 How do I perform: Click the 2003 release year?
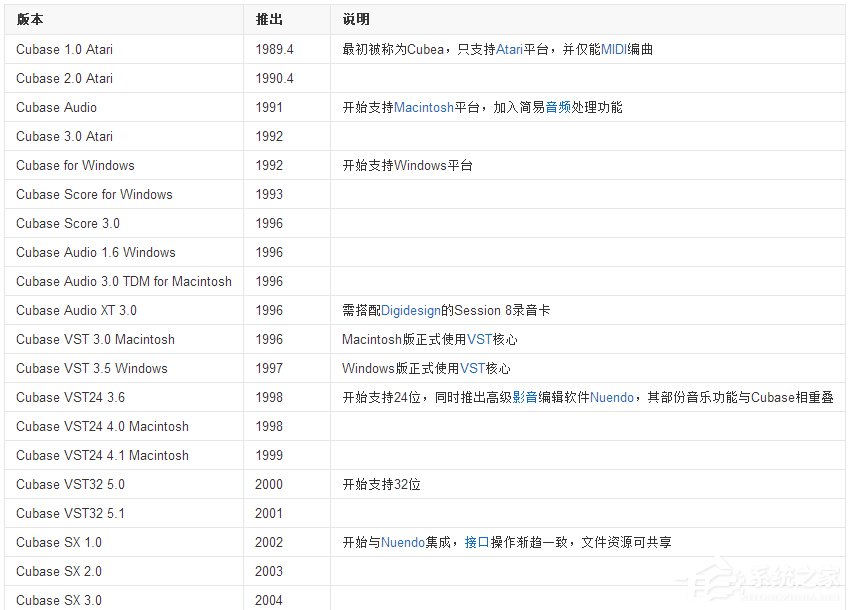click(x=269, y=571)
